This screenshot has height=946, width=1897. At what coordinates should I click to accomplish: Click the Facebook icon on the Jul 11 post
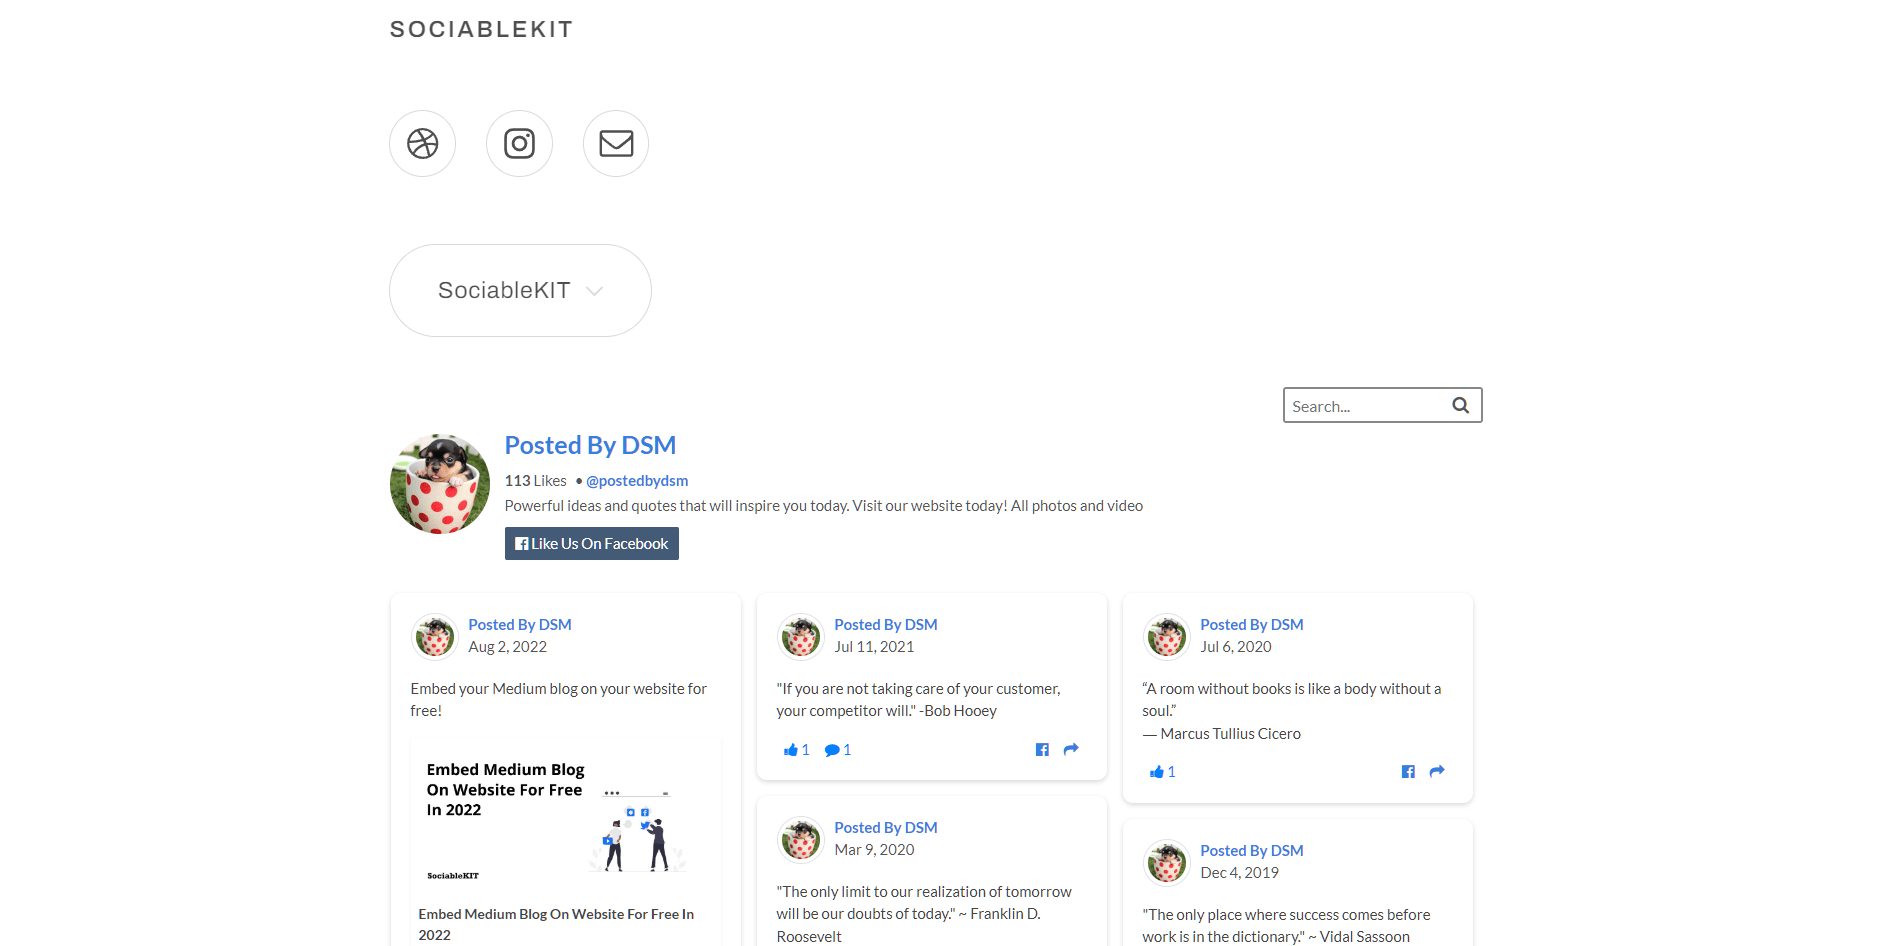tap(1042, 749)
